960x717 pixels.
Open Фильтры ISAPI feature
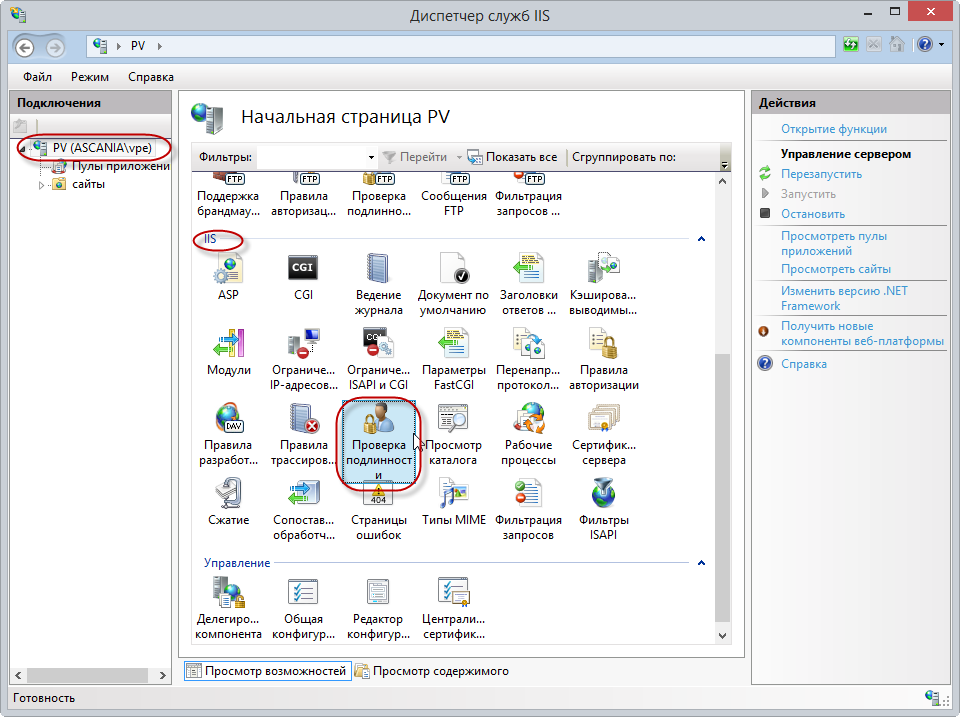pyautogui.click(x=603, y=509)
